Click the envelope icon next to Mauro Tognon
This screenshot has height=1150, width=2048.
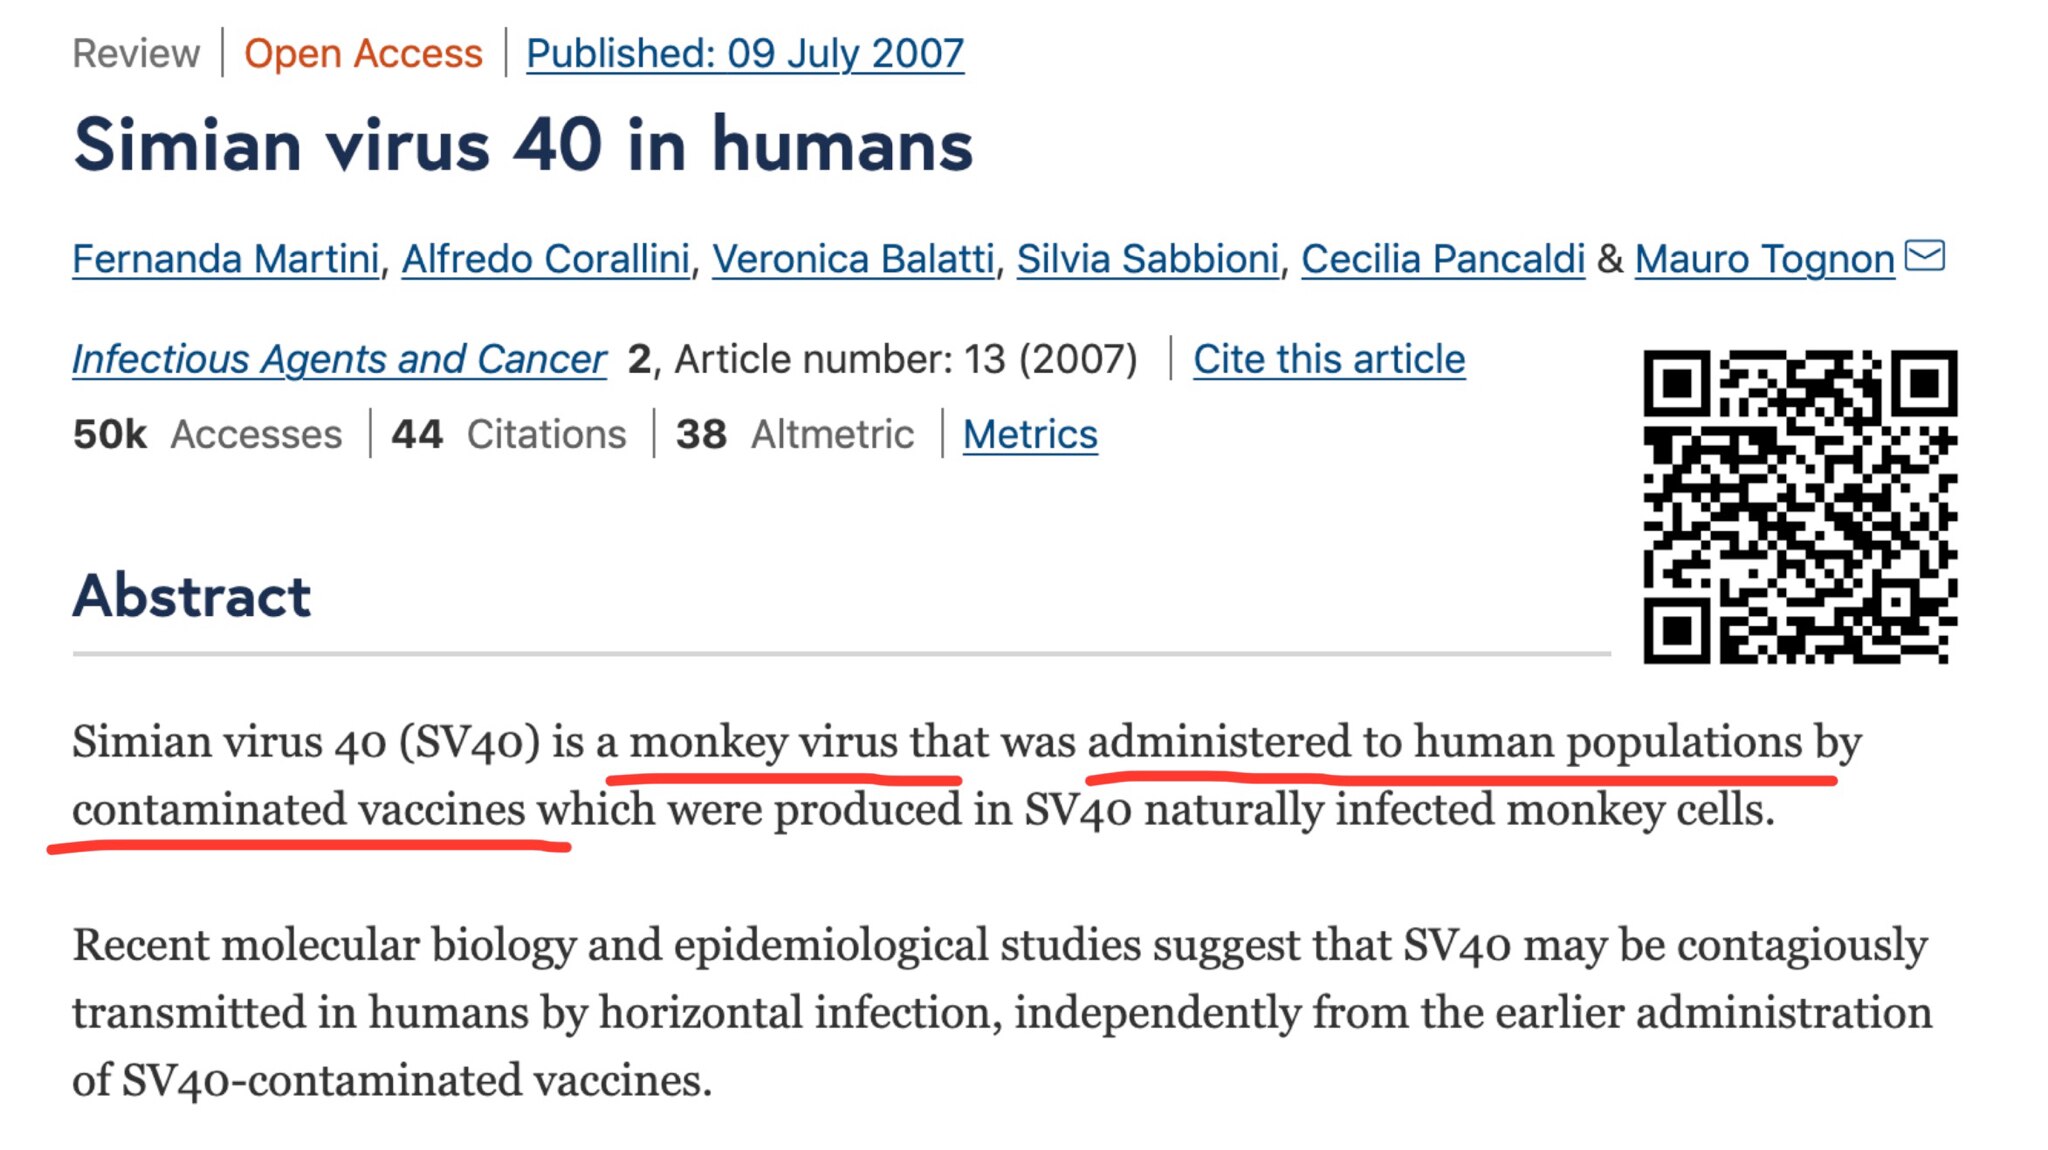pos(1927,258)
